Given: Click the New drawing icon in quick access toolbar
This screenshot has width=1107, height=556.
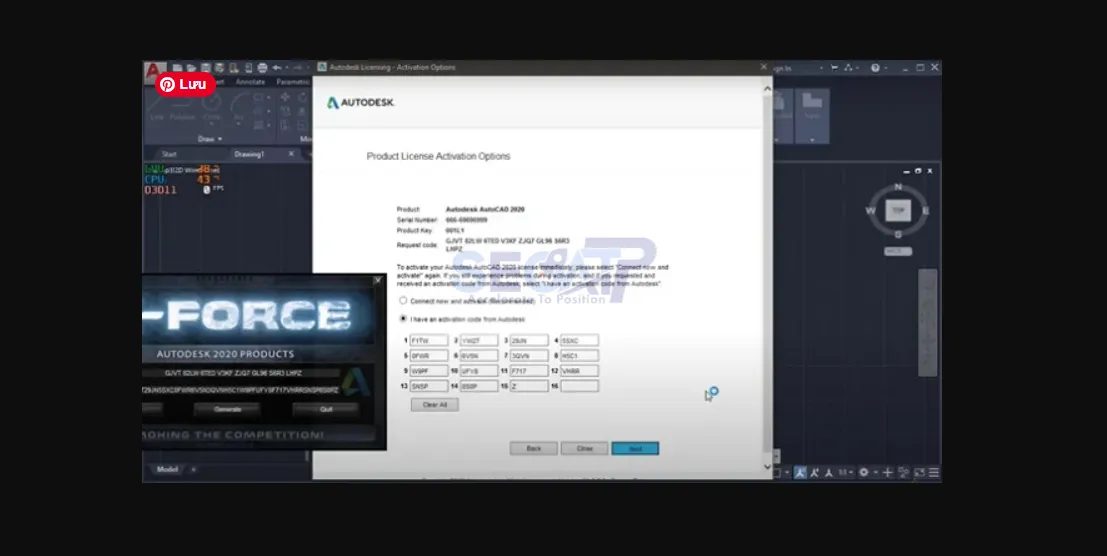Looking at the screenshot, I should coord(177,68).
